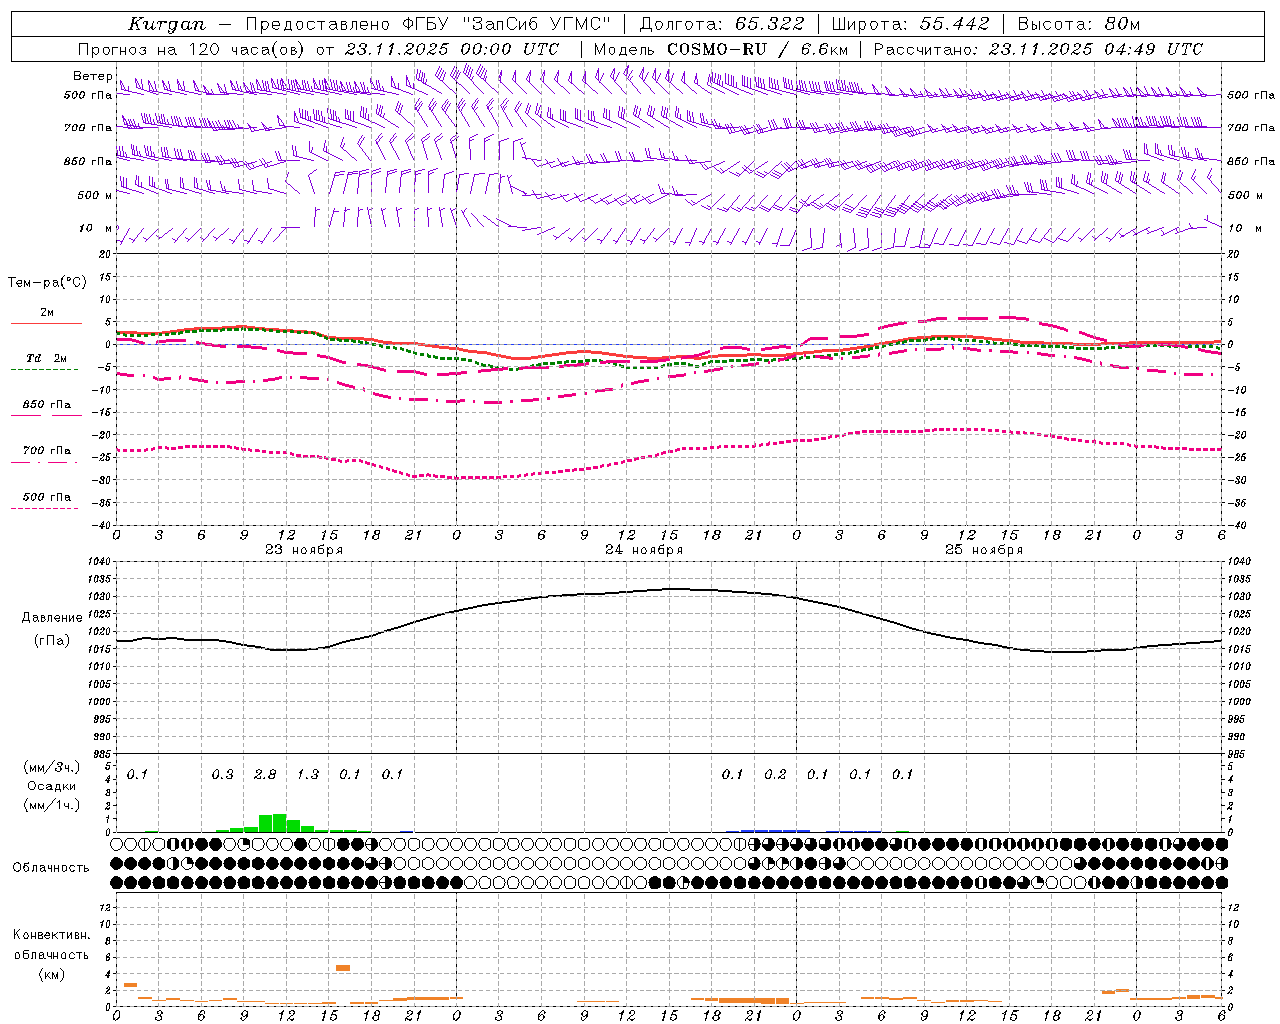
Task: Click the '(гПа)' unit under Давление
Action: click(x=52, y=641)
